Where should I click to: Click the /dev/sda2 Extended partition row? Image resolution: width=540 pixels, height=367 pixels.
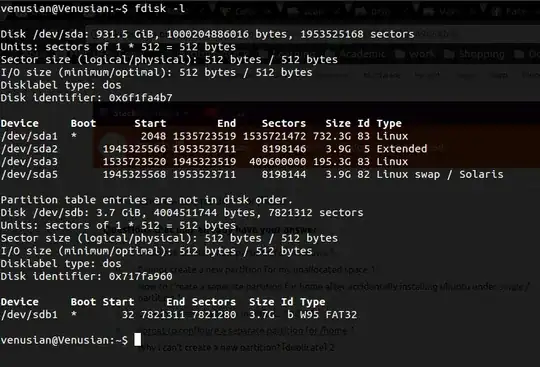(x=214, y=149)
